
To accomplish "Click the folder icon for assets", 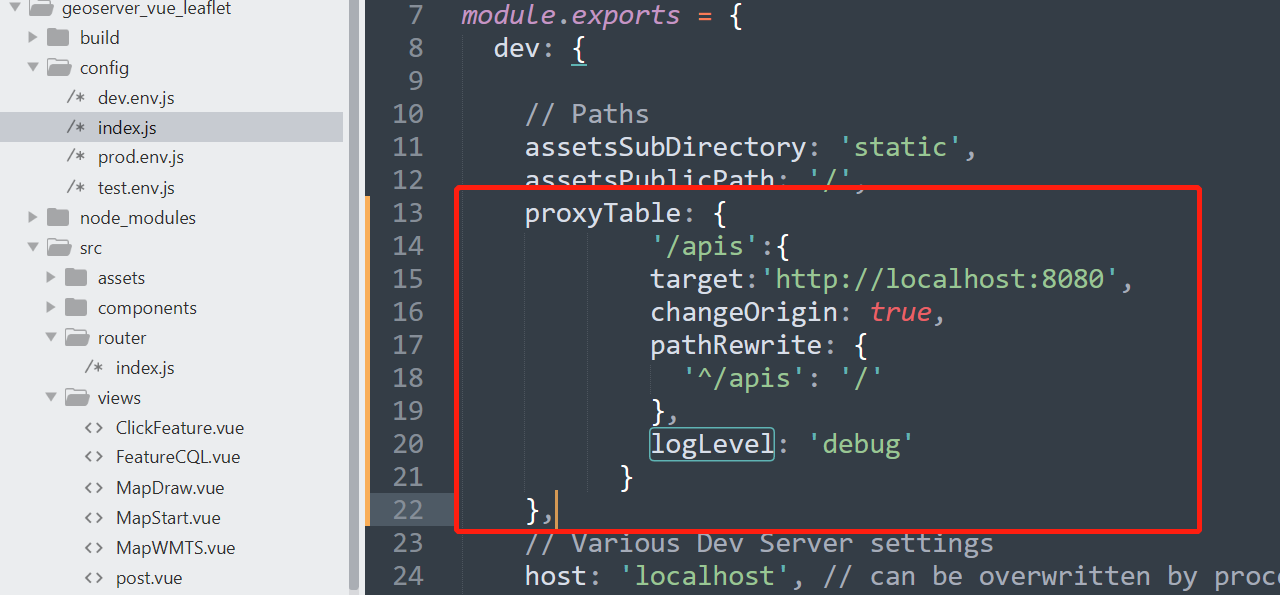I will tap(76, 277).
